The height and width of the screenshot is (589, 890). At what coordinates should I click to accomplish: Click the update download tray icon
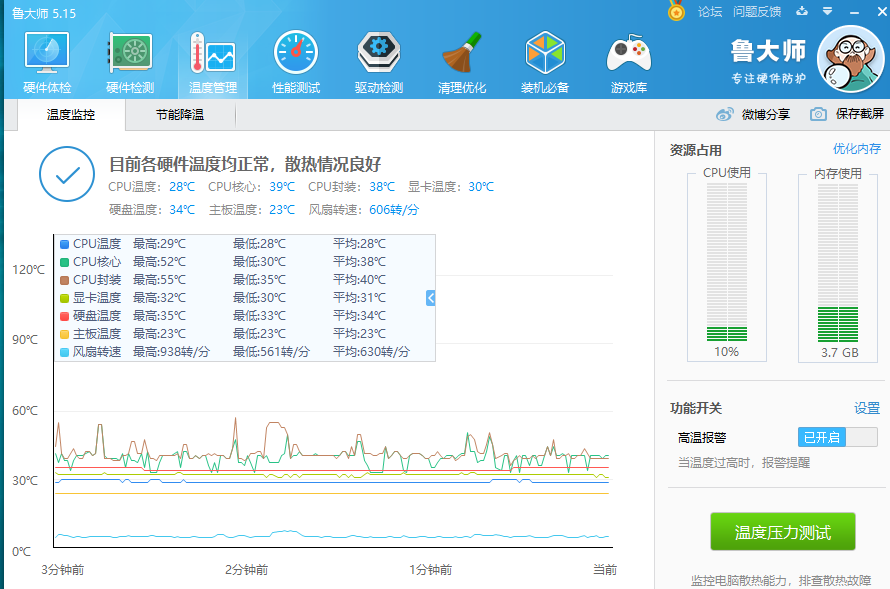(x=801, y=12)
